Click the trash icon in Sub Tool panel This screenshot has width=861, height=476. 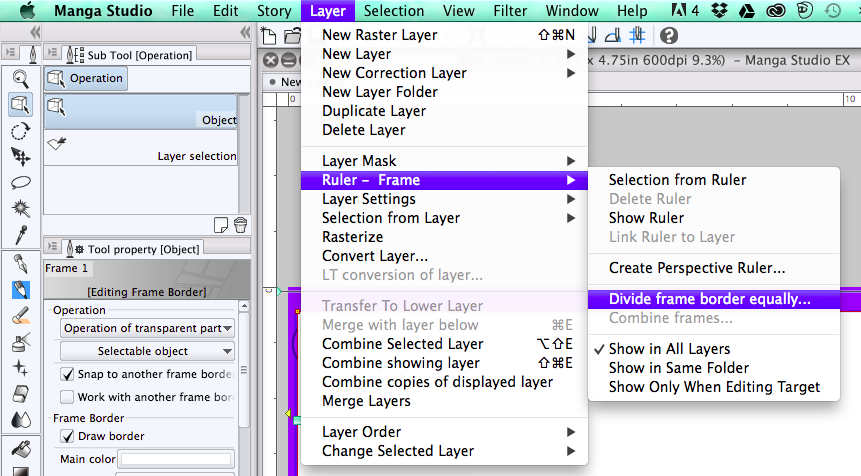click(240, 224)
